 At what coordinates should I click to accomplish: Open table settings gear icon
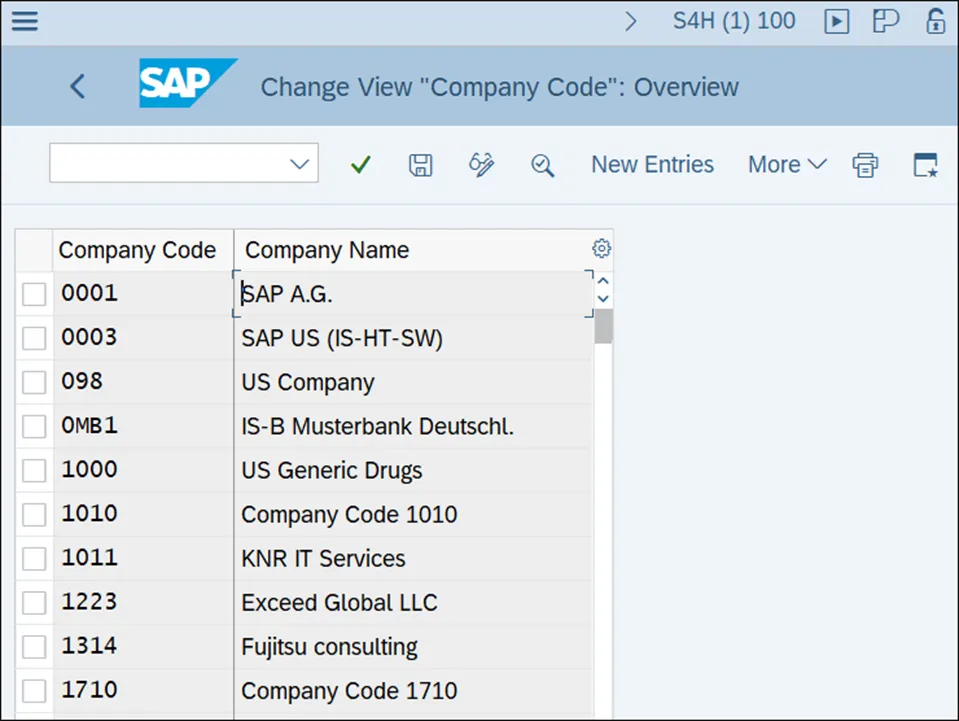[x=601, y=249]
